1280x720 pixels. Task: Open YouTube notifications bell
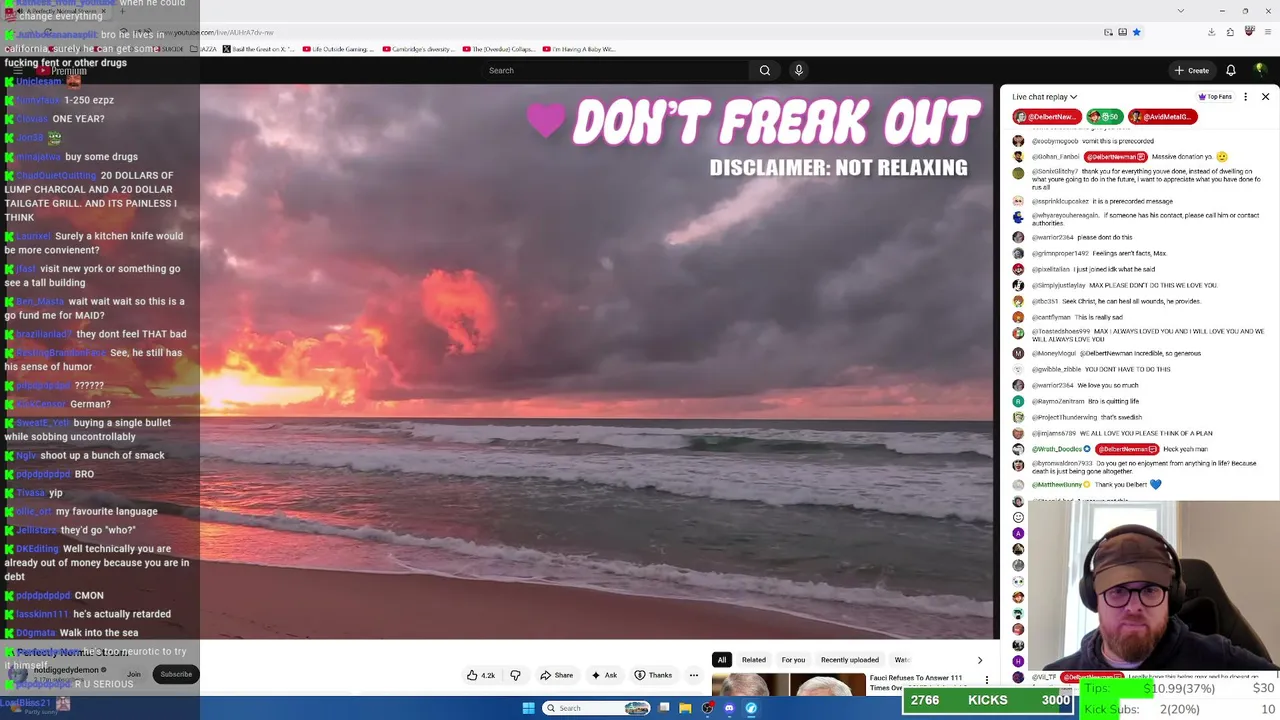coord(1231,70)
